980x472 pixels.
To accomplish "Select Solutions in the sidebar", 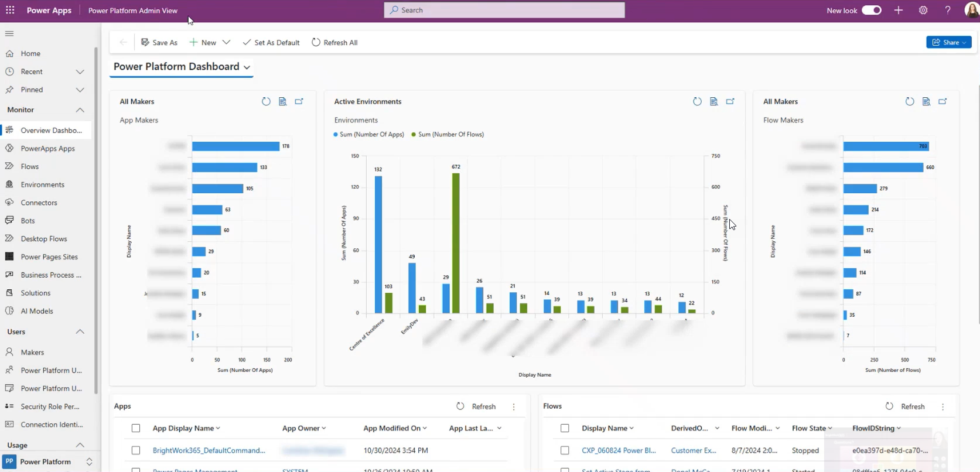I will [35, 293].
